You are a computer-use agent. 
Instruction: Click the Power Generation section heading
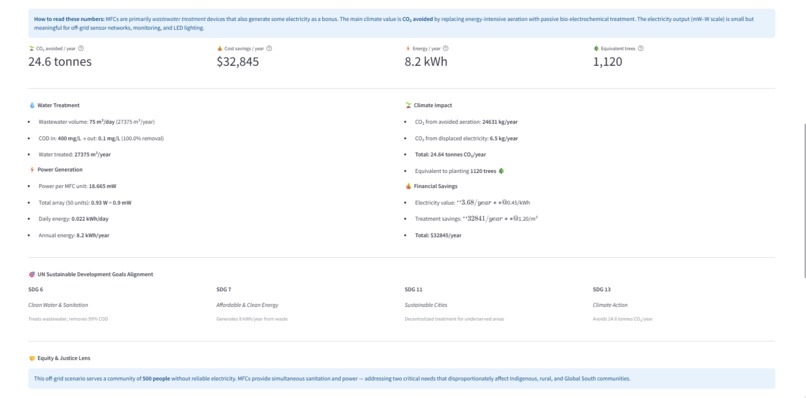(x=60, y=170)
